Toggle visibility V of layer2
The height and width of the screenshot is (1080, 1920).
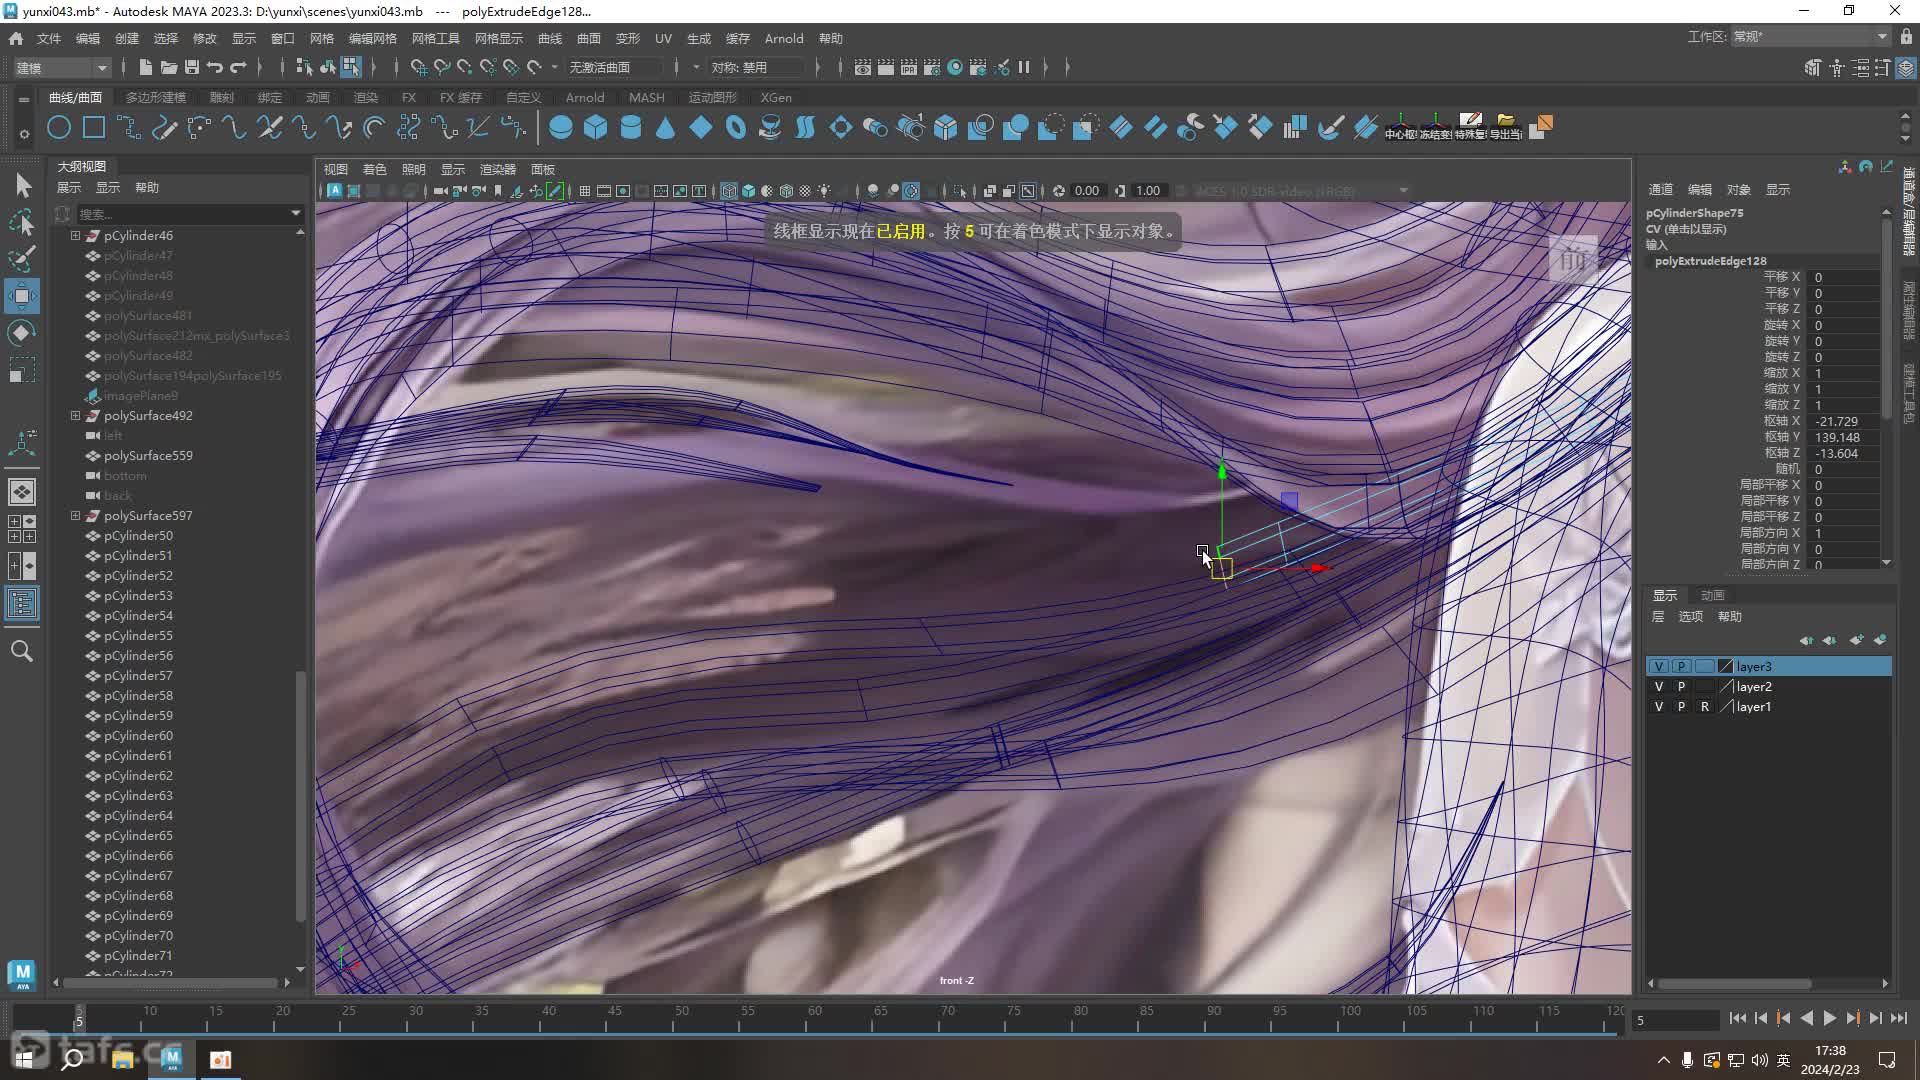point(1659,686)
